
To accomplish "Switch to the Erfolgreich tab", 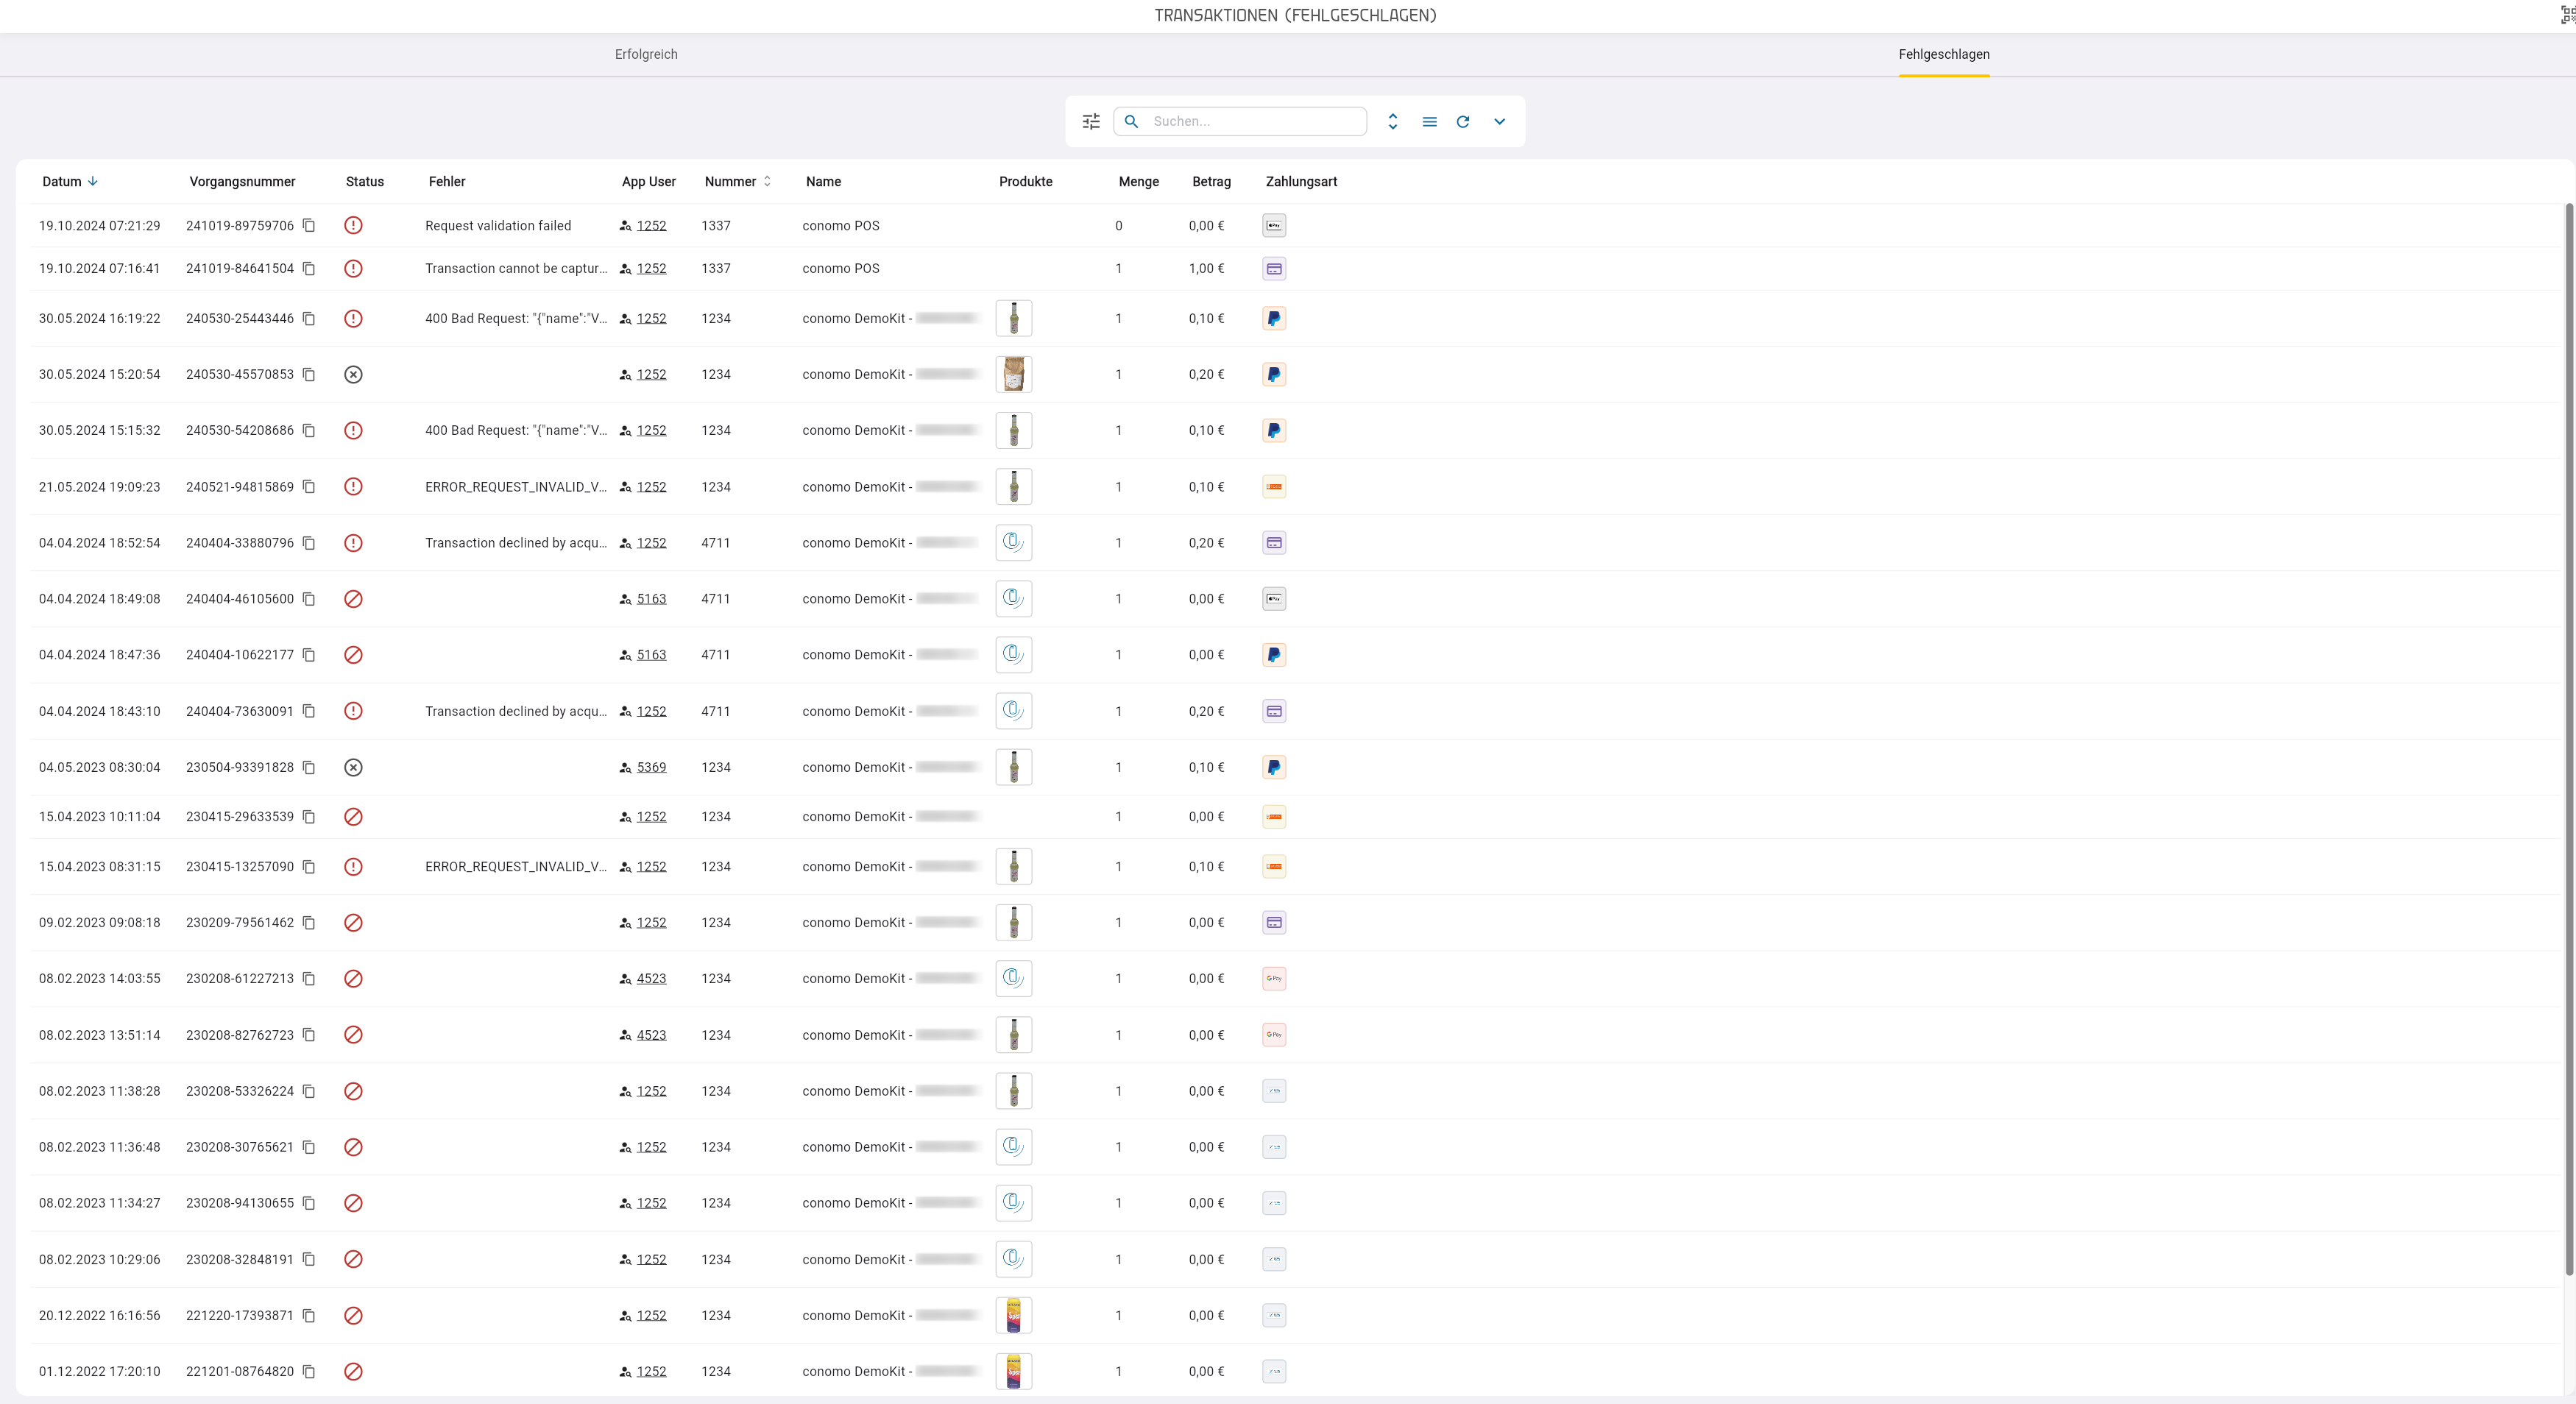I will point(646,54).
